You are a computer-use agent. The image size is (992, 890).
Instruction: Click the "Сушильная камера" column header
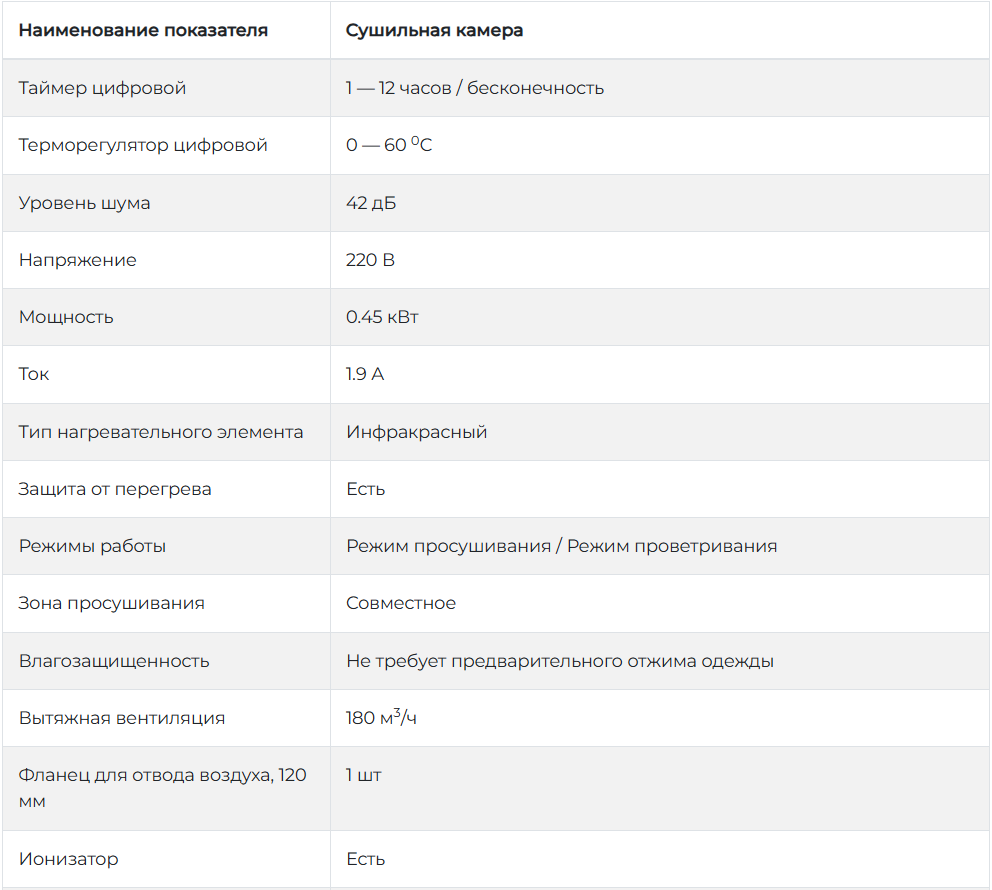pos(434,30)
